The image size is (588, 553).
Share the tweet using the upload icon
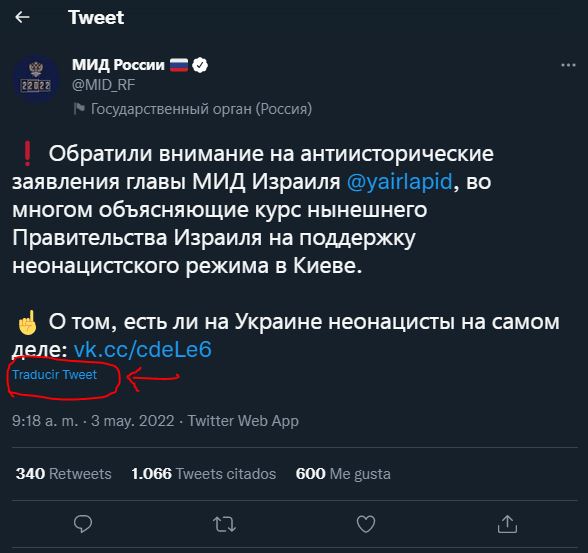point(507,524)
